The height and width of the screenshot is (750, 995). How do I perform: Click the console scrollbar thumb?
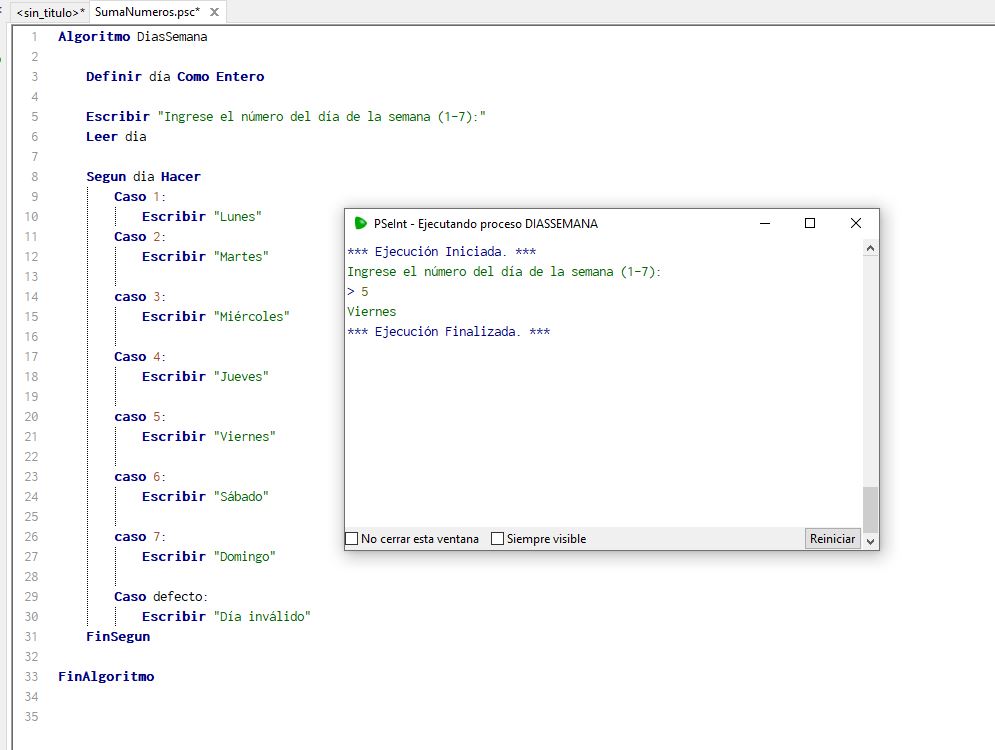871,510
